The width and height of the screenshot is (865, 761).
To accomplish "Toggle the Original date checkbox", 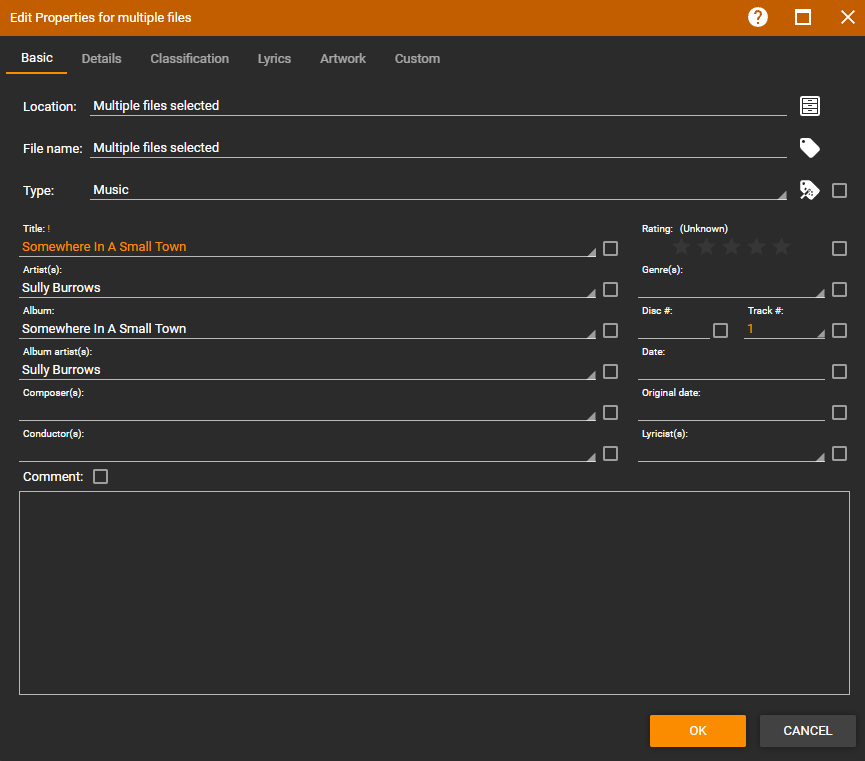I will coord(839,412).
